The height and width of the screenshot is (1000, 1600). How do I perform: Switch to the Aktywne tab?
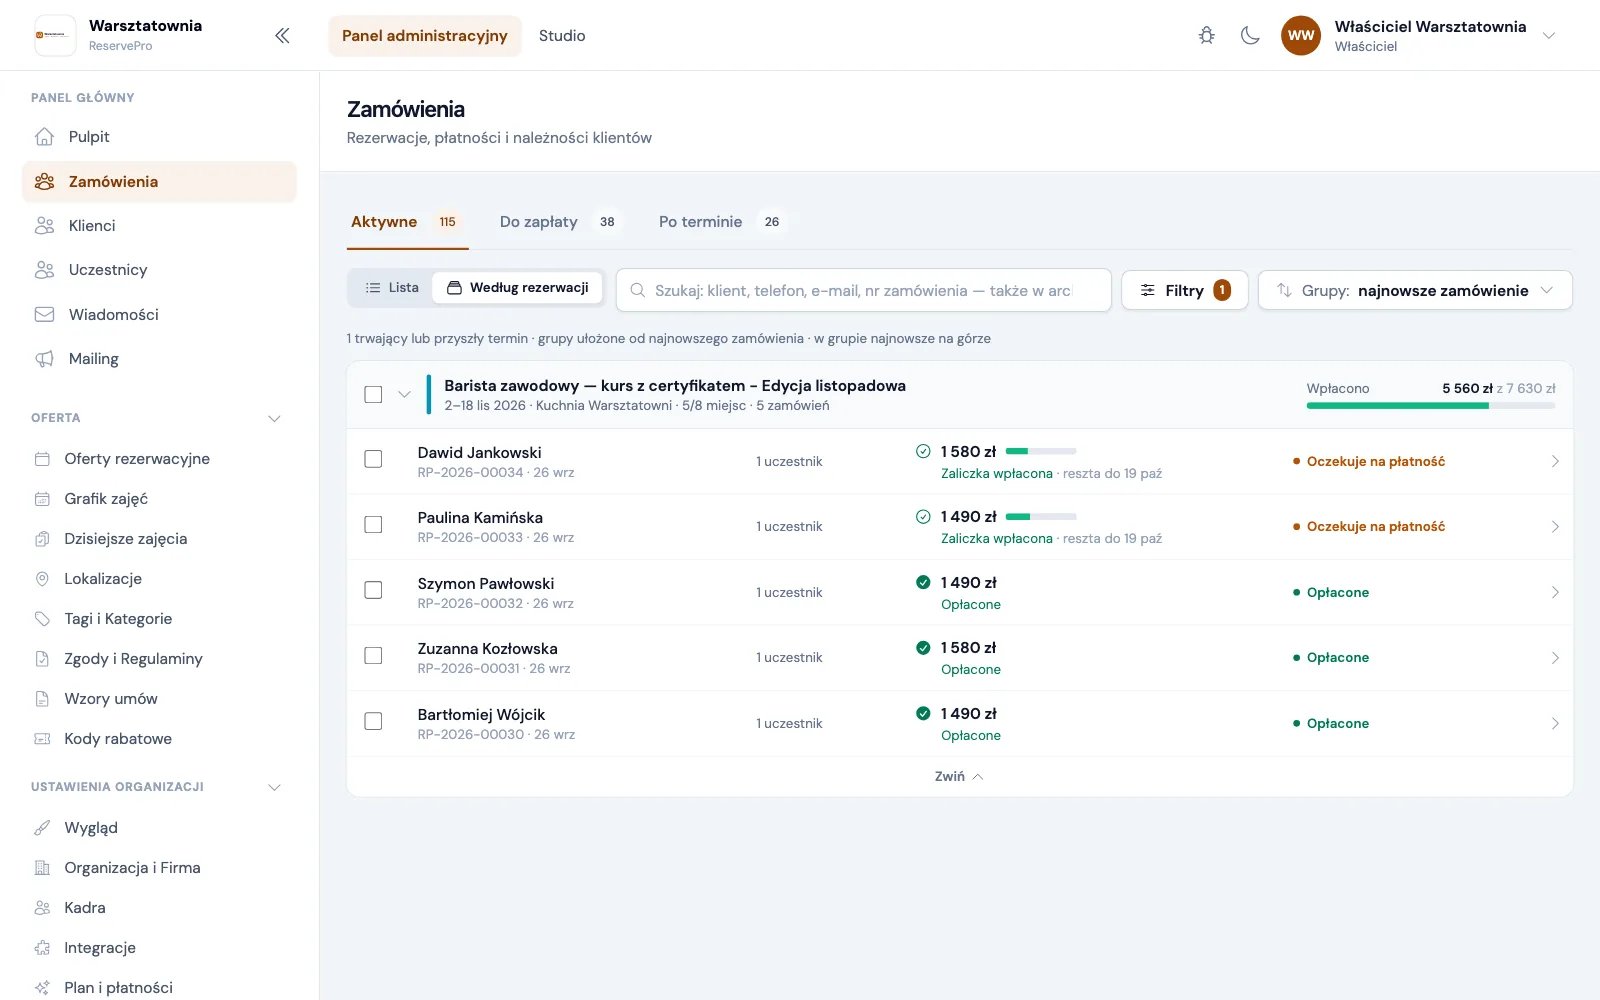point(406,222)
